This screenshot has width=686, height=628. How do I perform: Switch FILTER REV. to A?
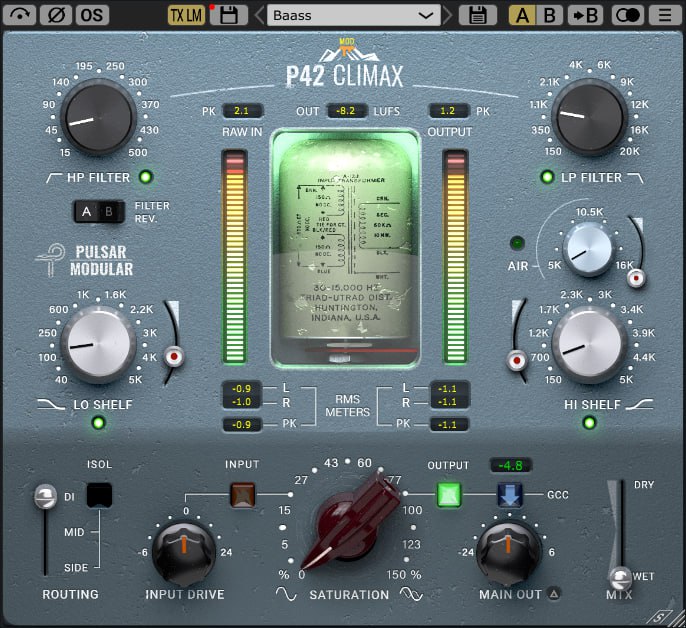(x=87, y=212)
